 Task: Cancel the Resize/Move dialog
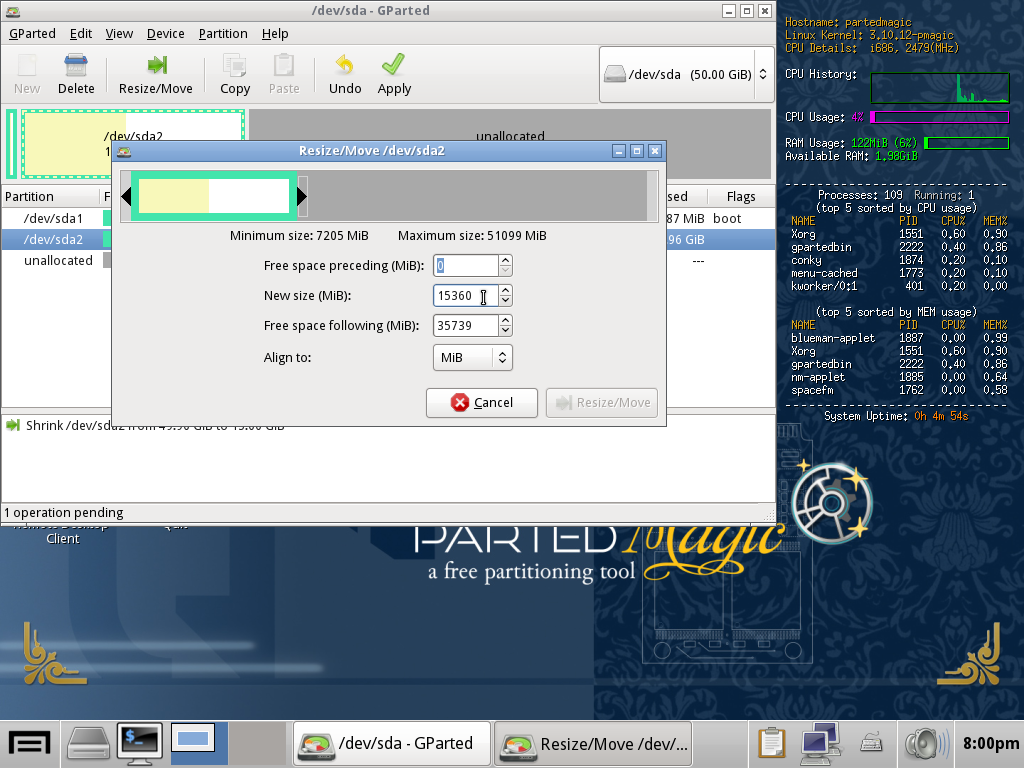[x=481, y=402]
